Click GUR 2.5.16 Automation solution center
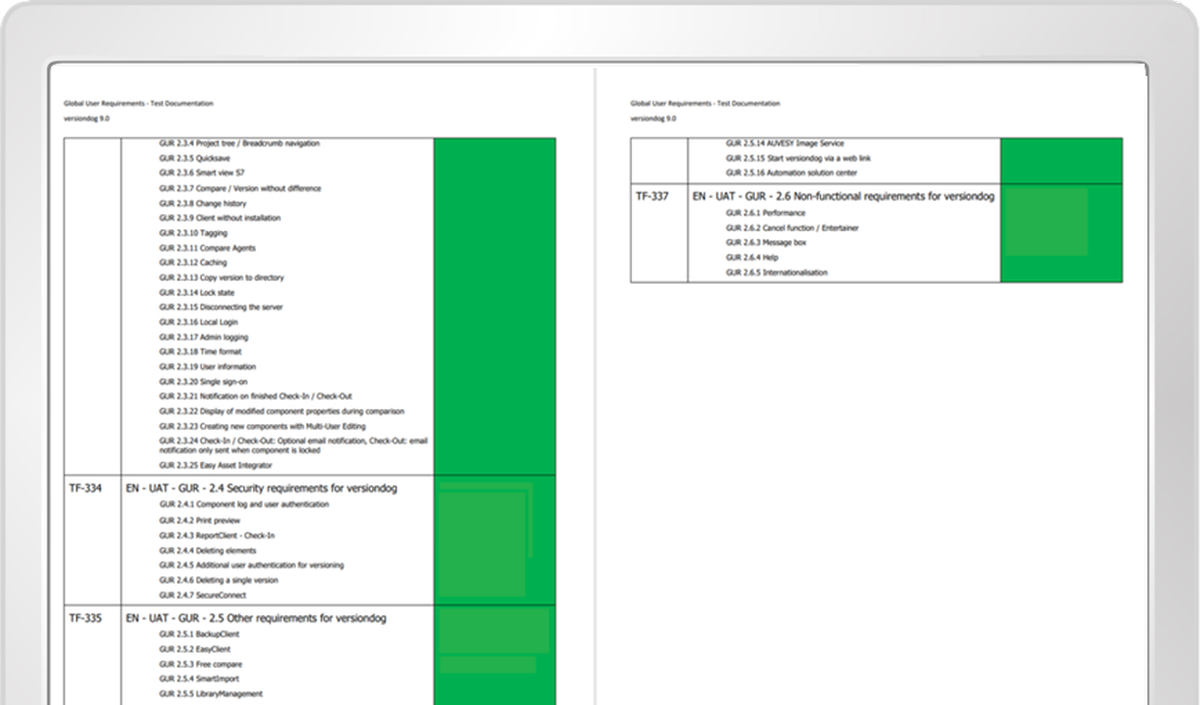Screen dimensions: 1200x705 [x=791, y=173]
